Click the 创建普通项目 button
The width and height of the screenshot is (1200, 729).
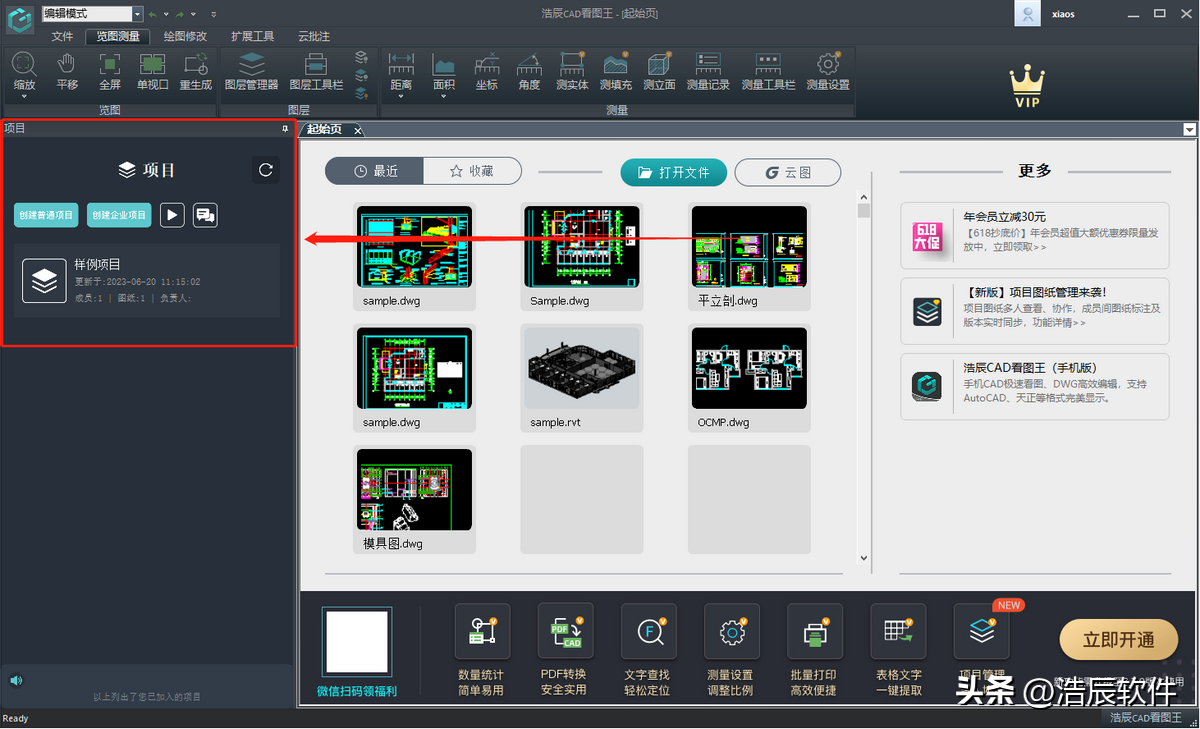click(46, 215)
